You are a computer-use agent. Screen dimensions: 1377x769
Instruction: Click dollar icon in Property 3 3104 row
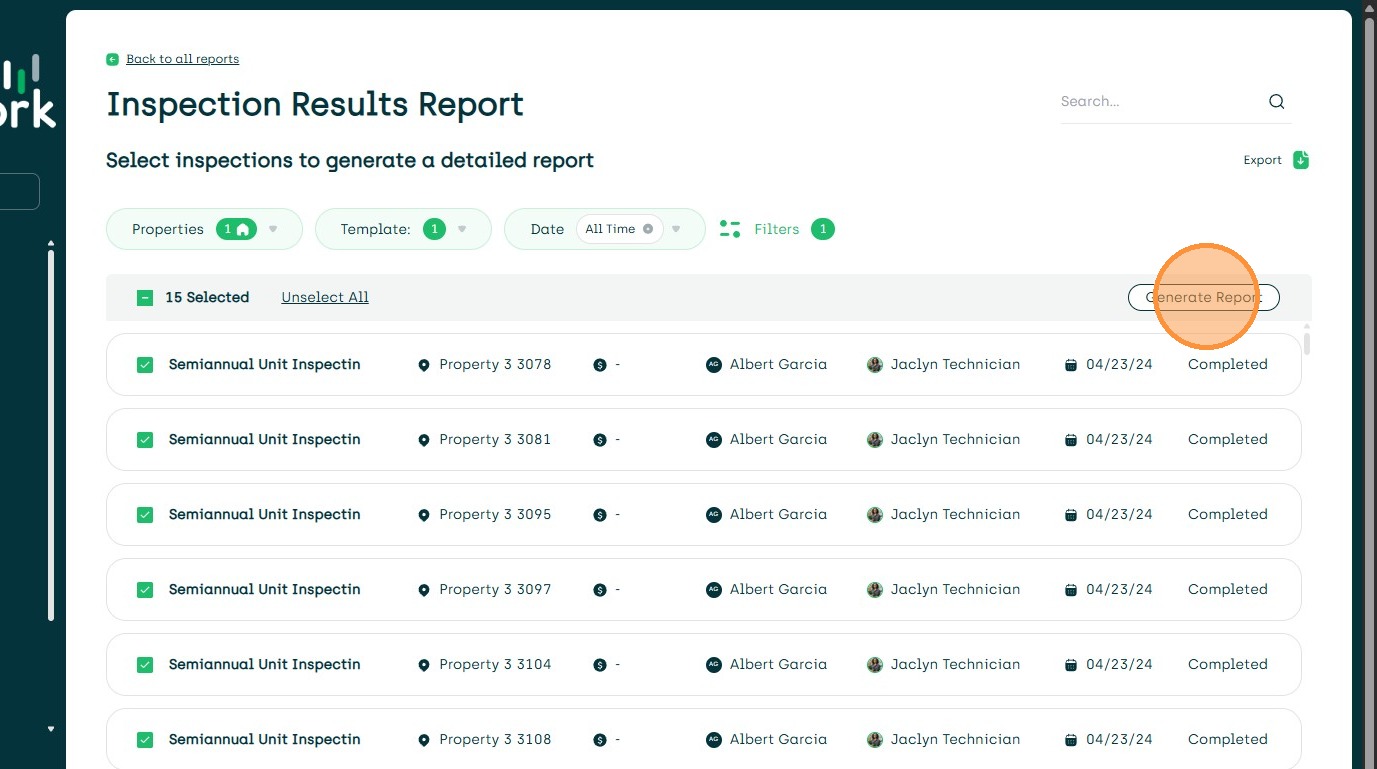coord(600,665)
